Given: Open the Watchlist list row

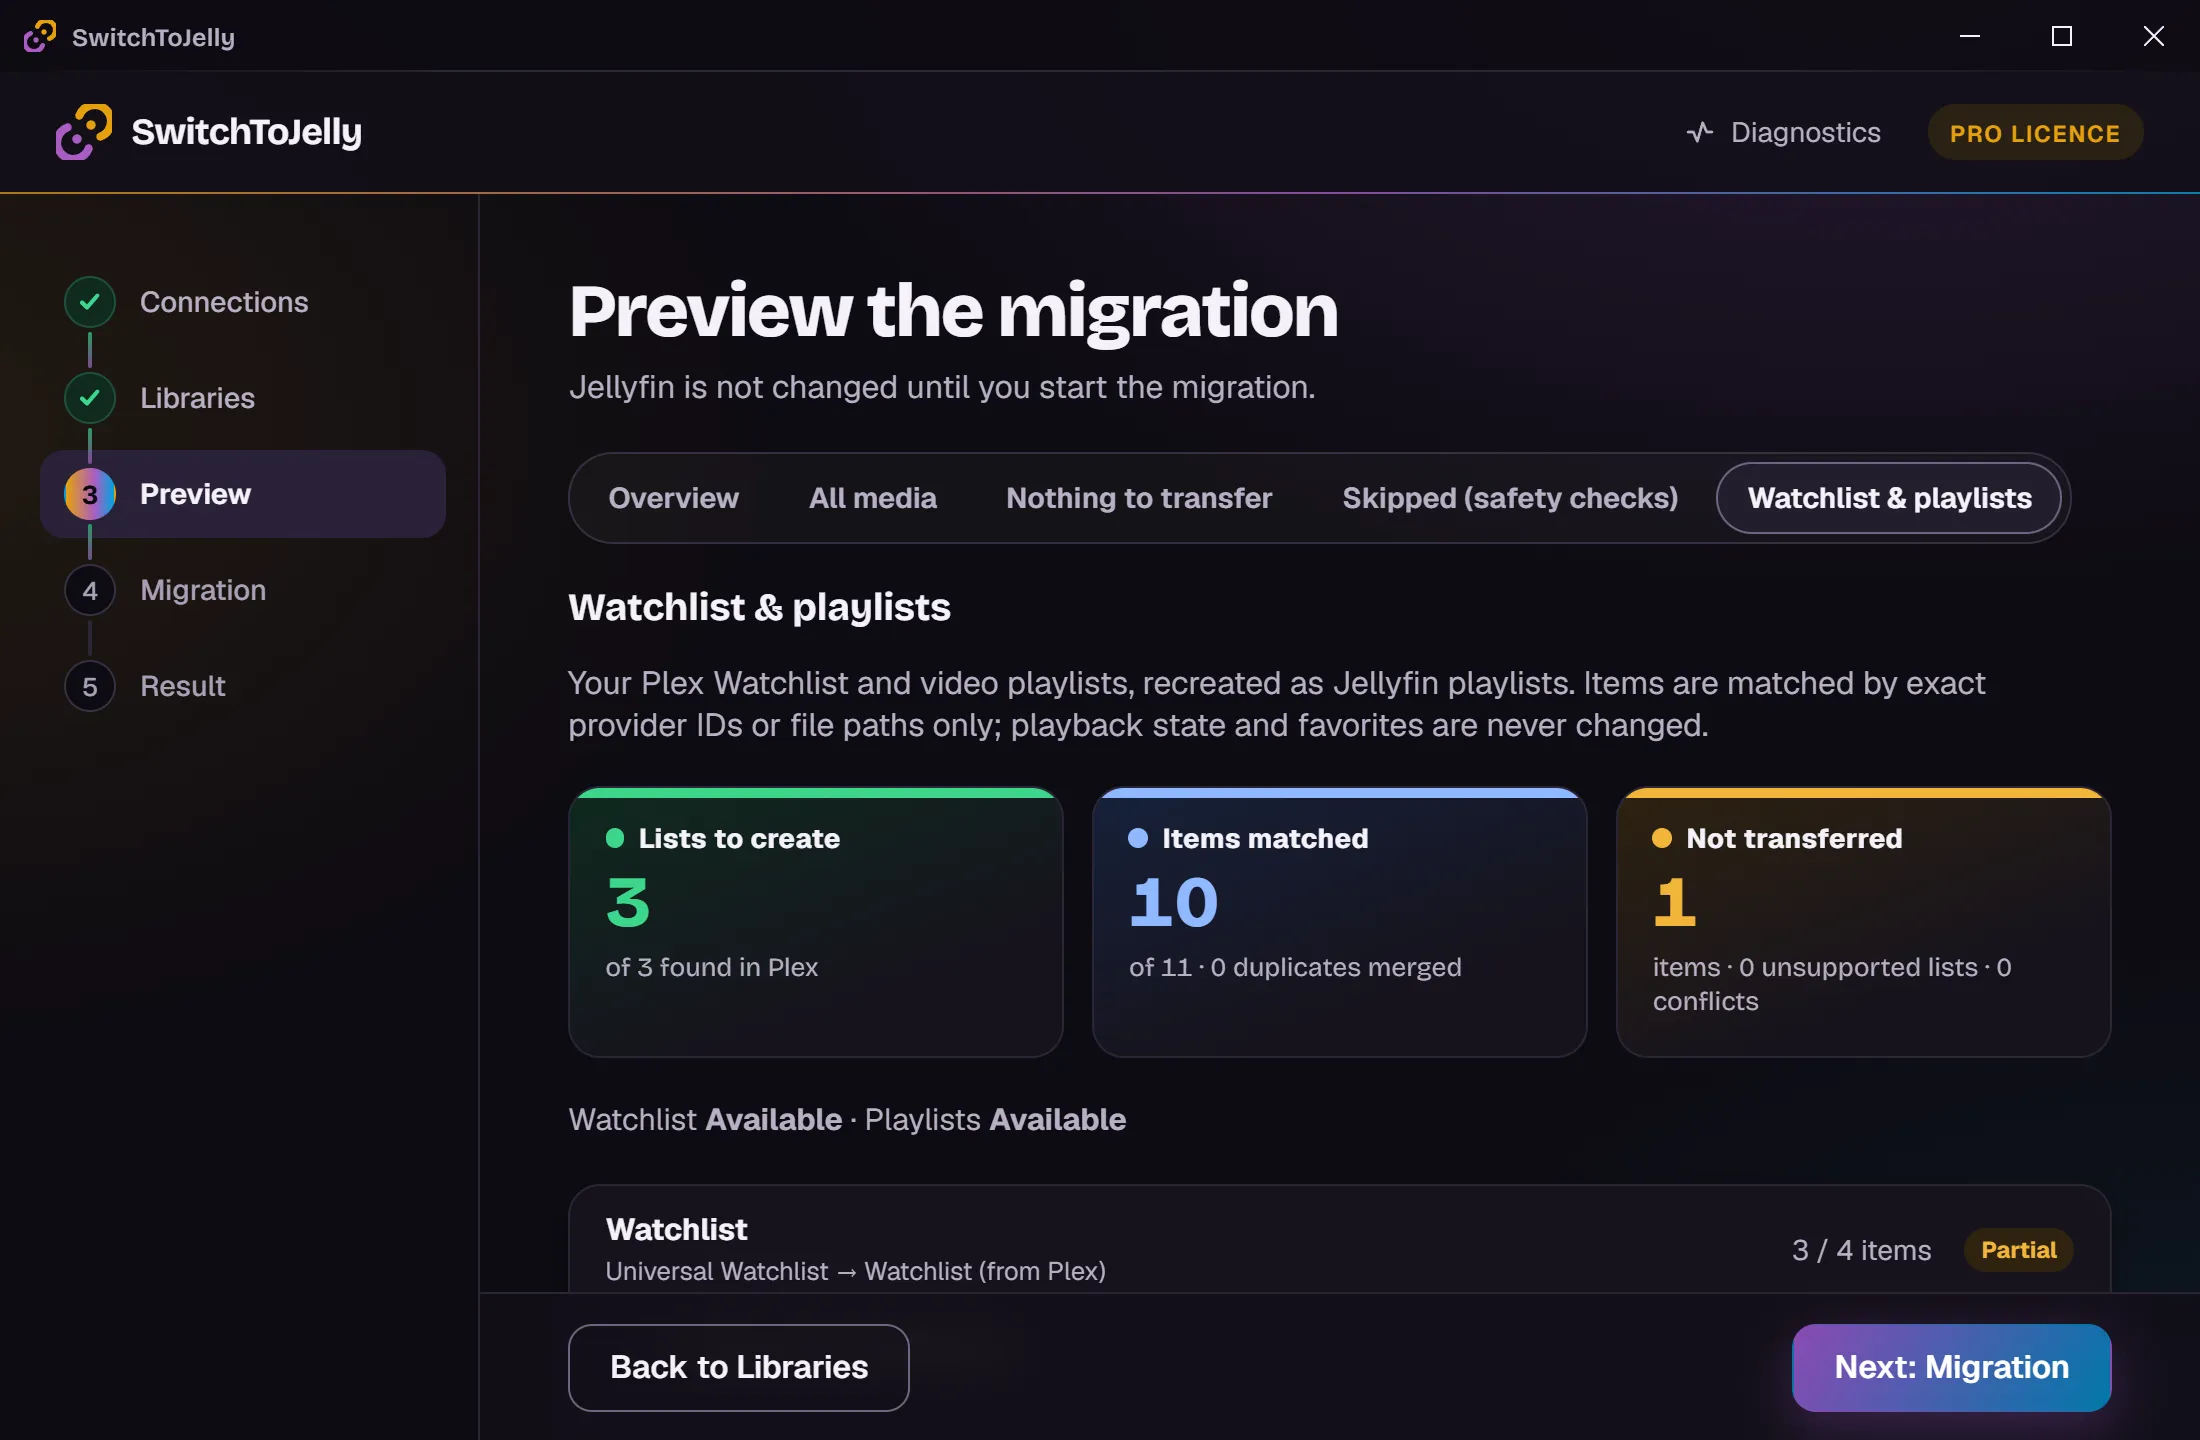Looking at the screenshot, I should point(1339,1240).
